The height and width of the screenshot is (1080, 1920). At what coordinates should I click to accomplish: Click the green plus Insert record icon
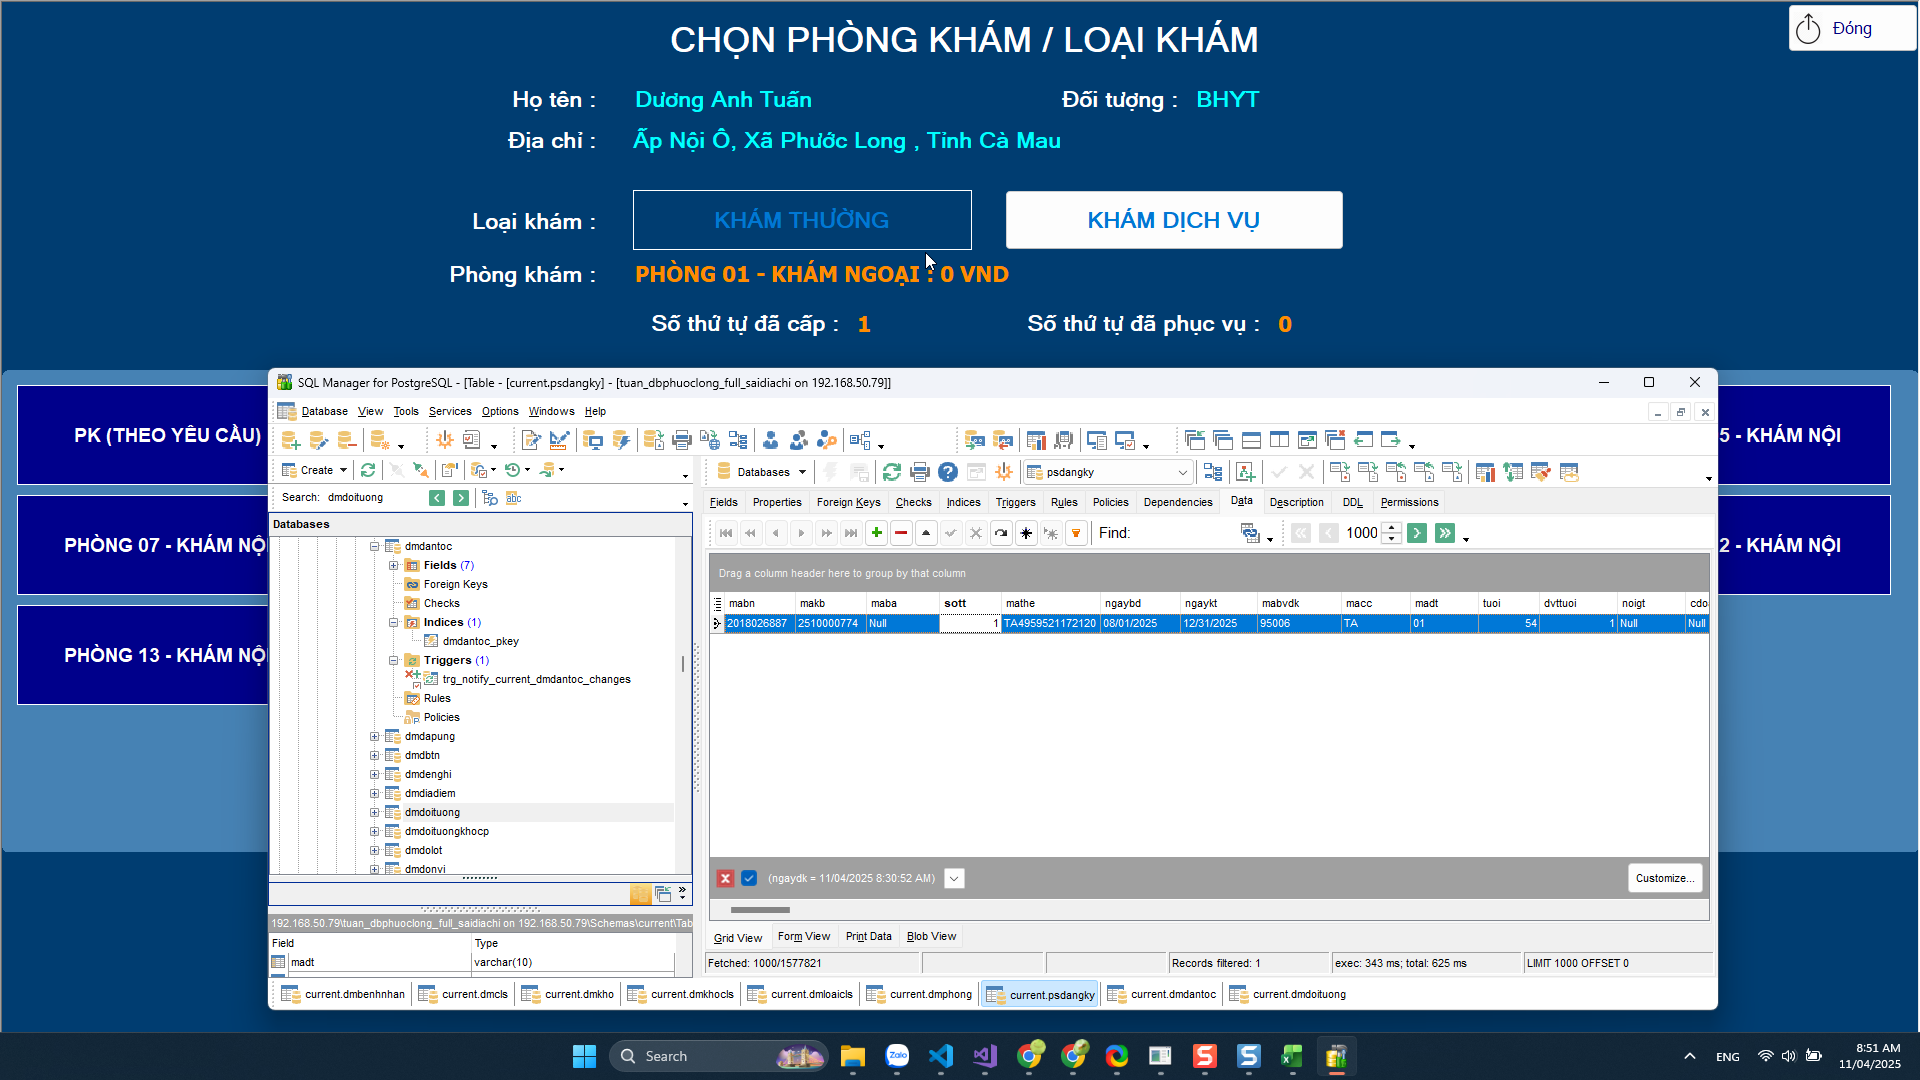tap(876, 533)
